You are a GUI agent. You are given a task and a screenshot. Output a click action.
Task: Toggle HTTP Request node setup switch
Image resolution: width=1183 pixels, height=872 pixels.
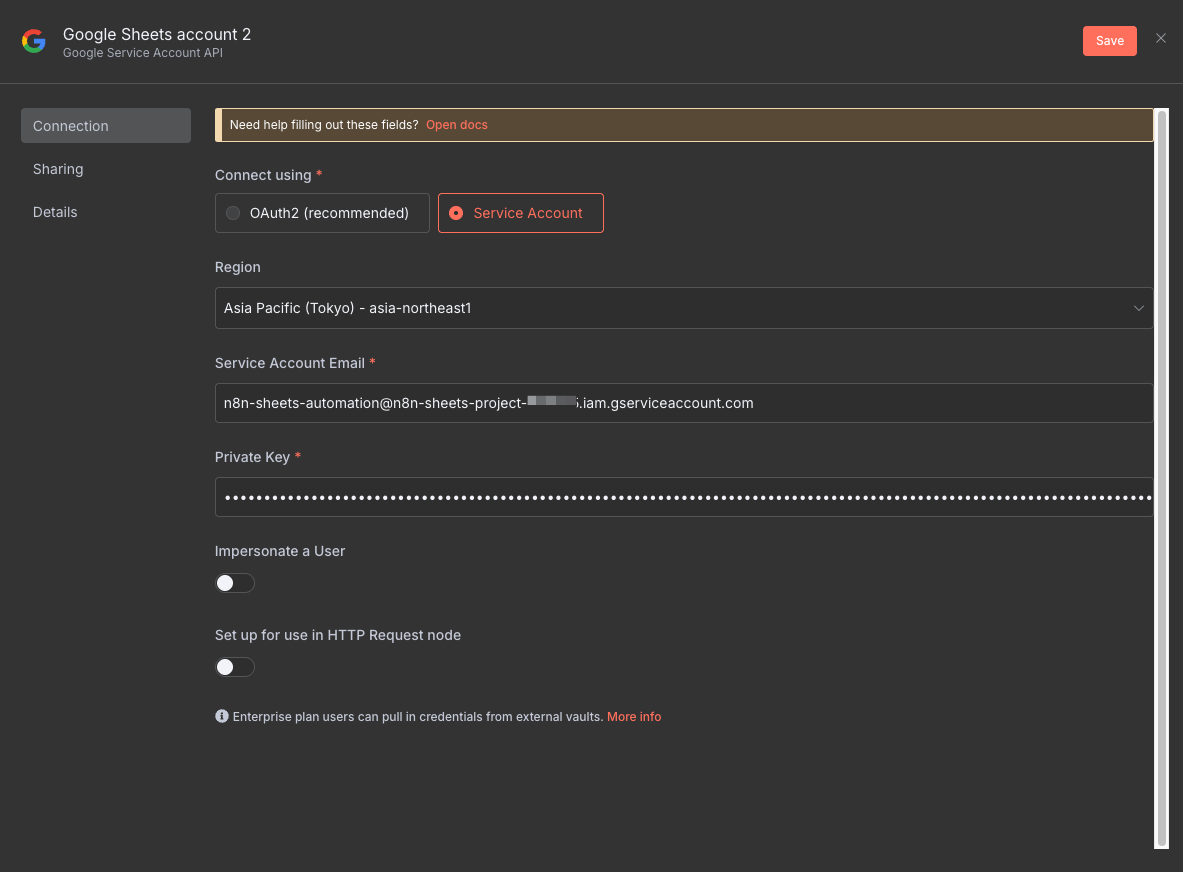[235, 667]
